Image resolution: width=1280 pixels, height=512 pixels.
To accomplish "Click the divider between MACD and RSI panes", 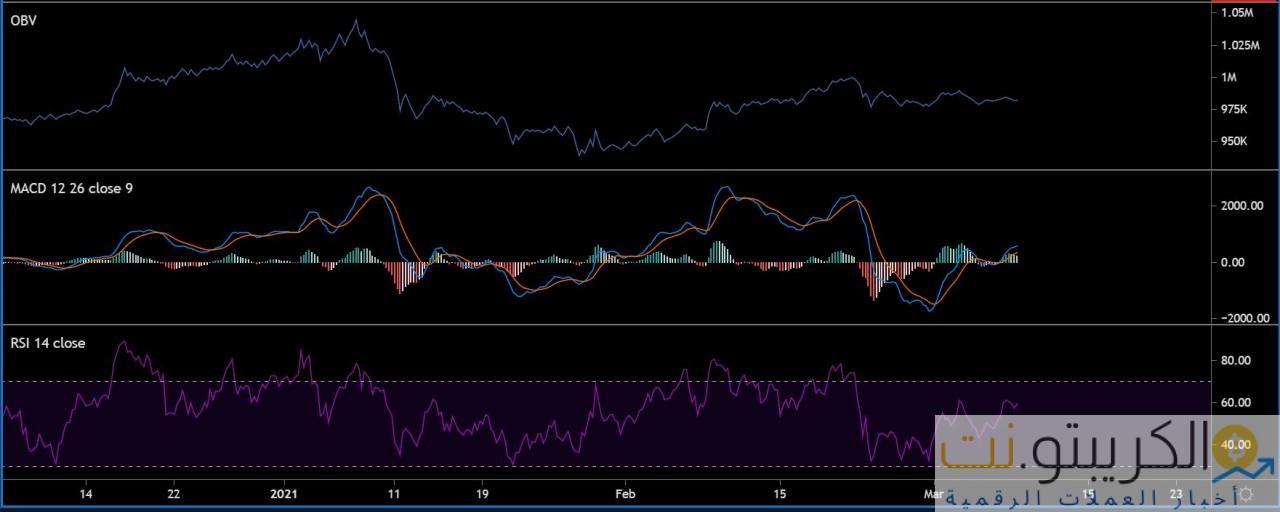I will pyautogui.click(x=600, y=325).
